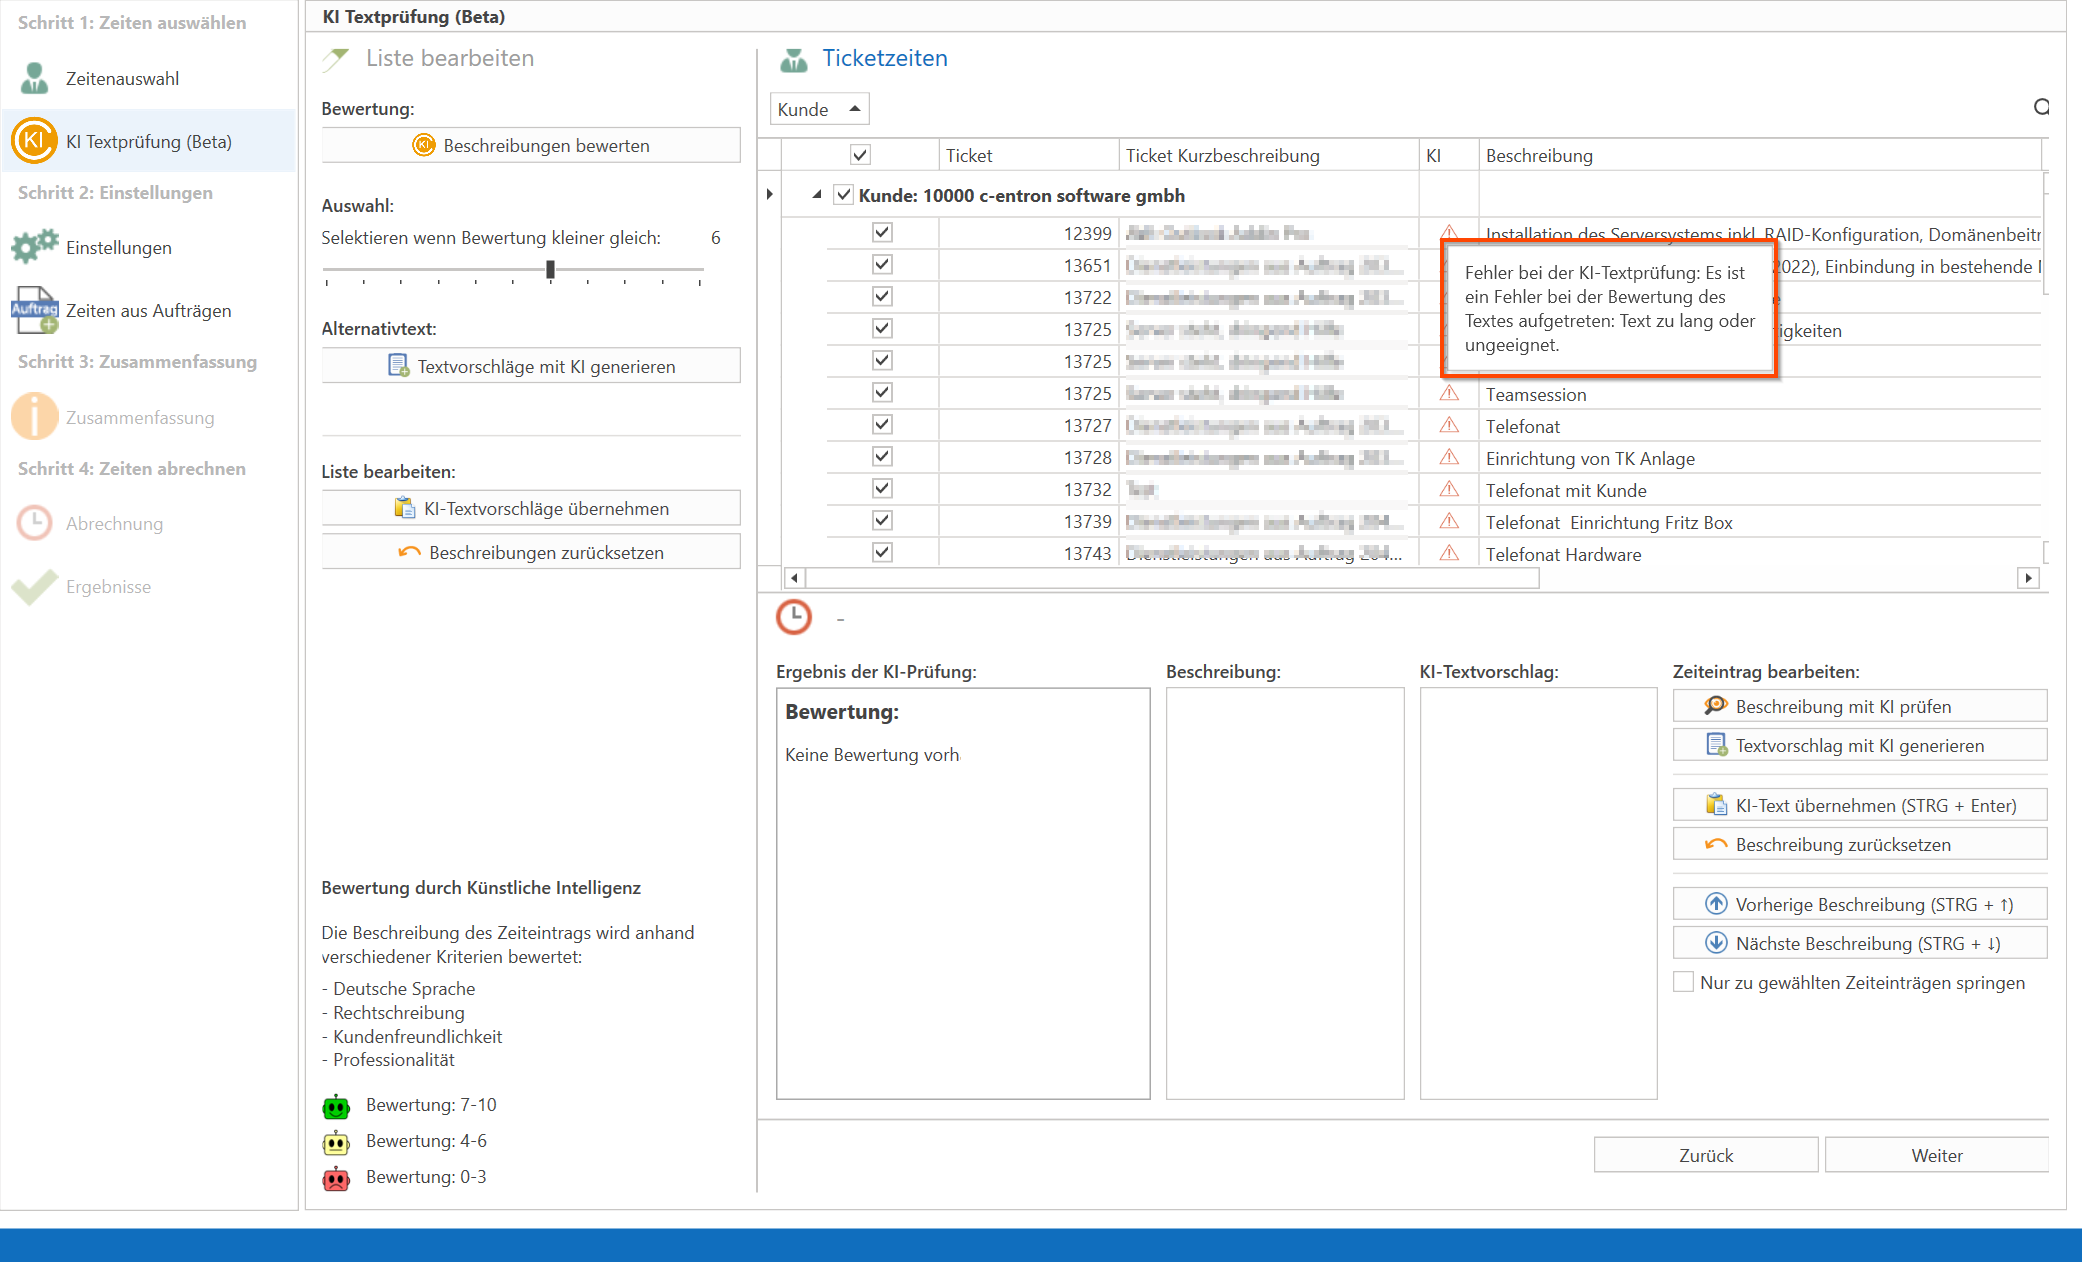Open the Kunde grouping dropdown
The image size is (2082, 1262).
819,108
